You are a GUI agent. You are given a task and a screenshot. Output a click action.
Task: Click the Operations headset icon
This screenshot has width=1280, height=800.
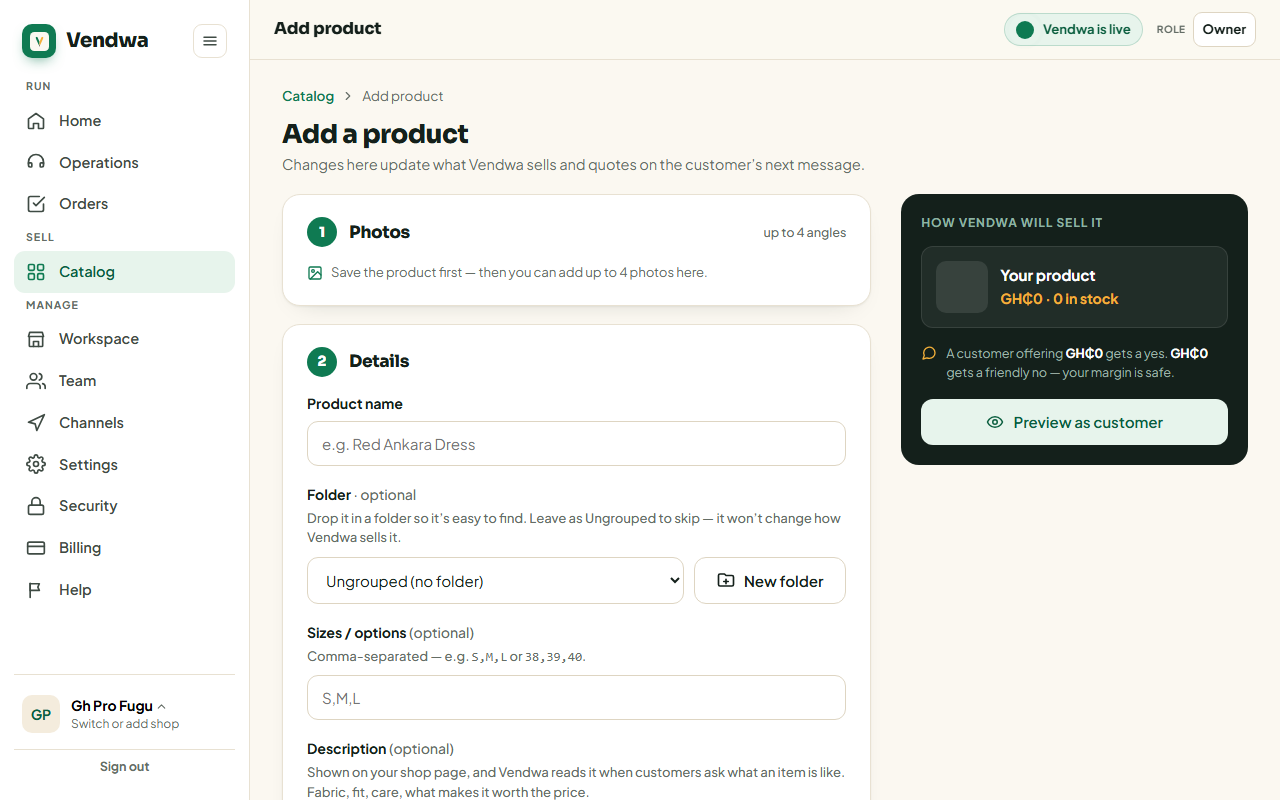36,163
